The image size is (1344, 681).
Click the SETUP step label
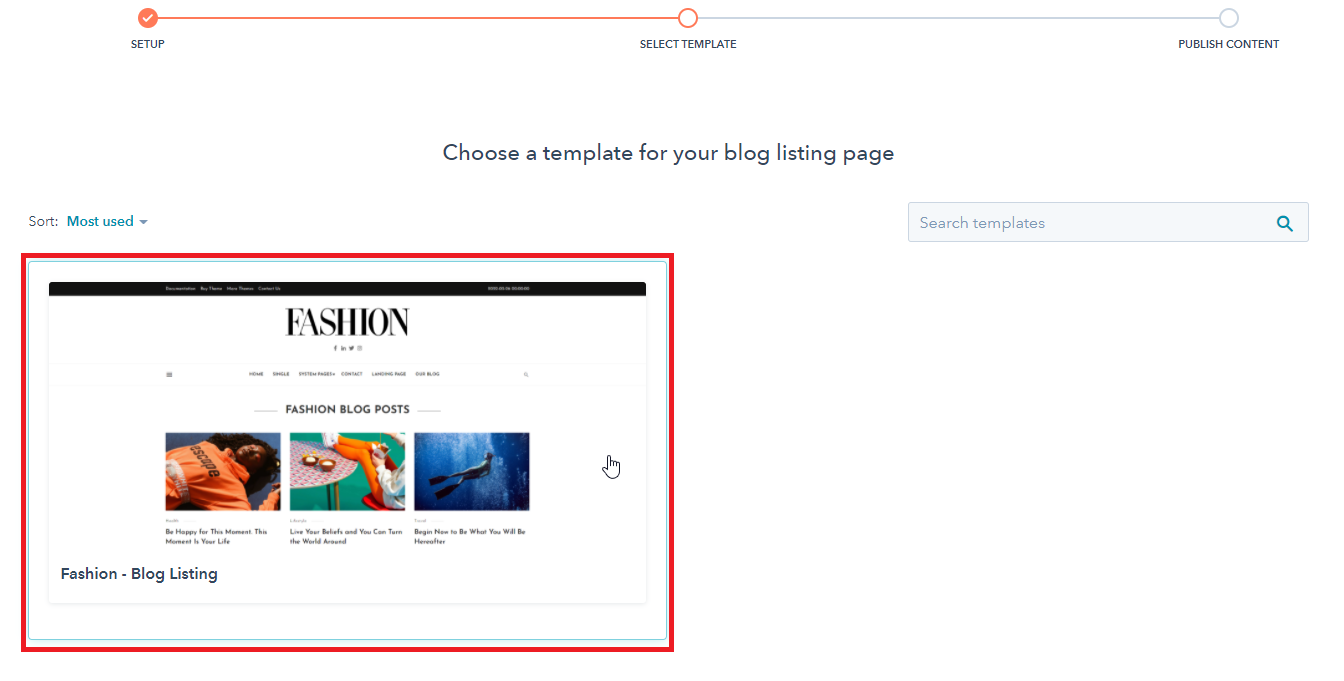(148, 44)
